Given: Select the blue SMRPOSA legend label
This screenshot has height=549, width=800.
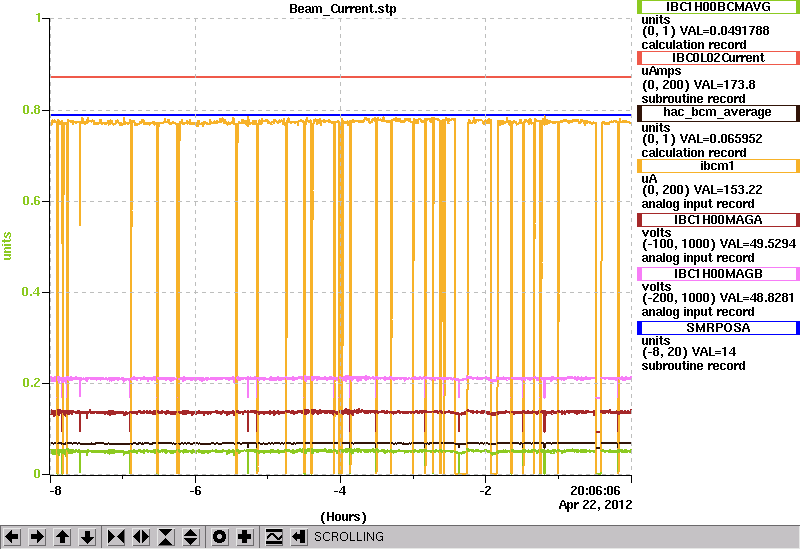Looking at the screenshot, I should [x=718, y=328].
